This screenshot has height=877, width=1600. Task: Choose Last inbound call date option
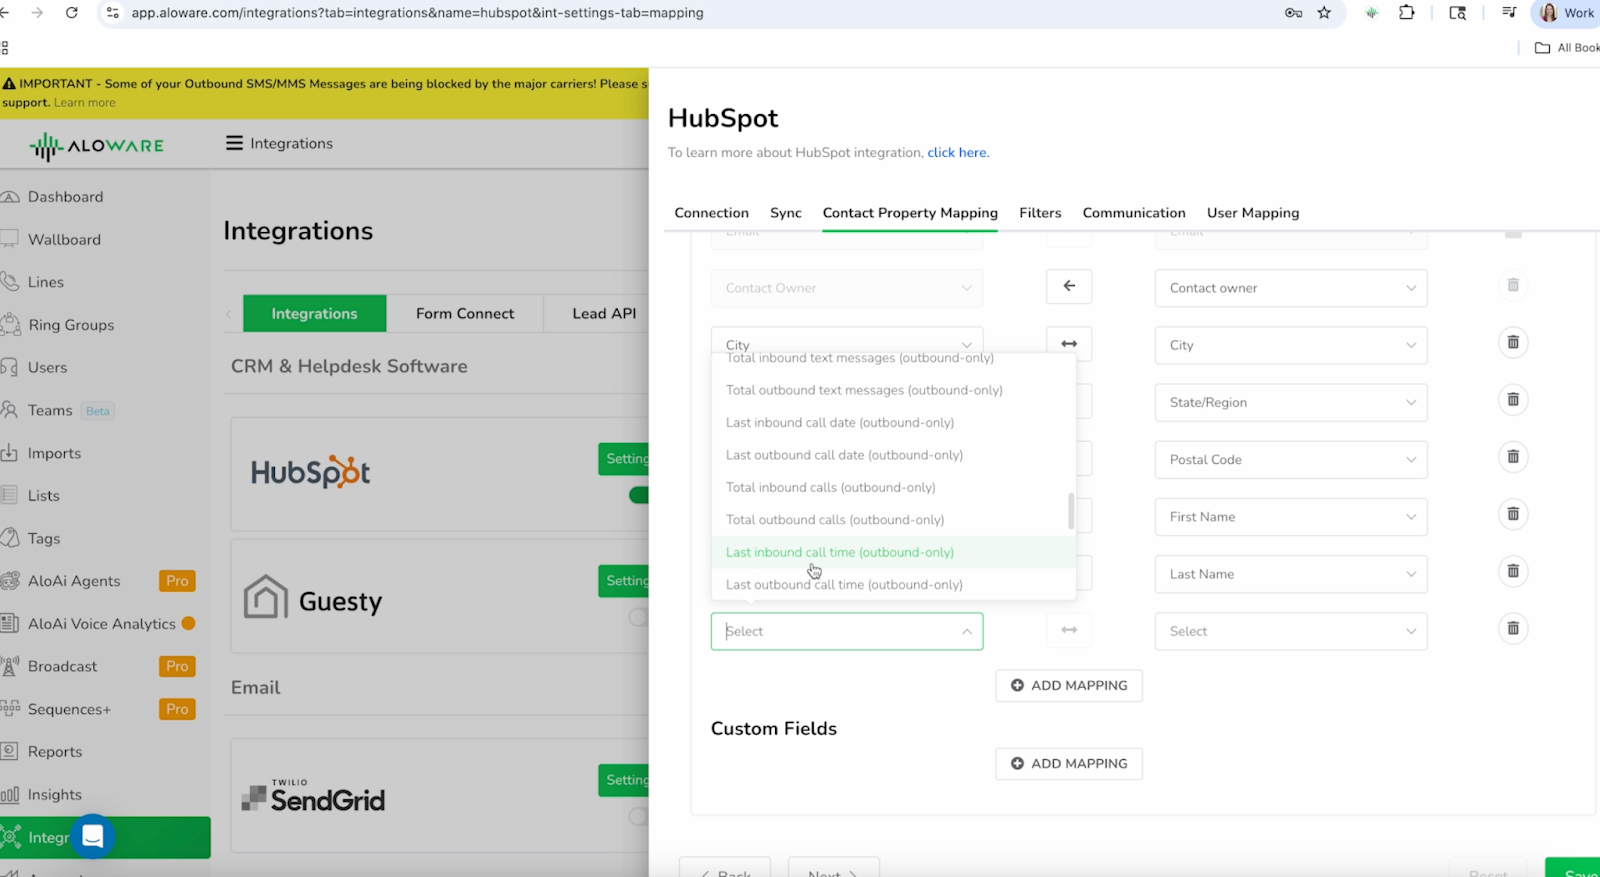(893, 422)
